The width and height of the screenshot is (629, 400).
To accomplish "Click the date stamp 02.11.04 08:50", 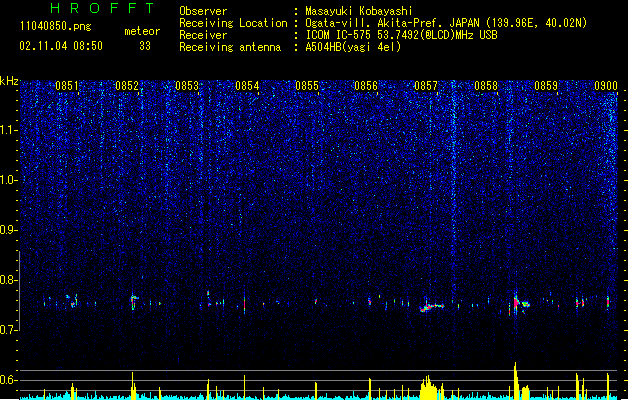I will click(61, 46).
